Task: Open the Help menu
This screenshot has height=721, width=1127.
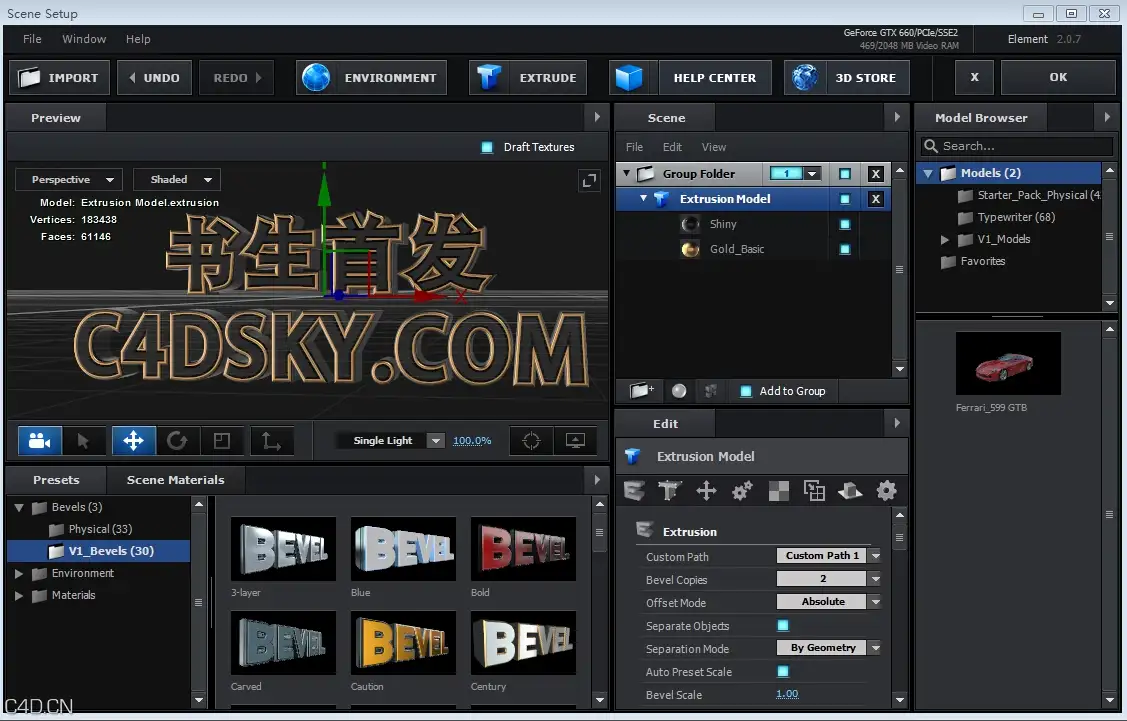Action: pos(138,39)
